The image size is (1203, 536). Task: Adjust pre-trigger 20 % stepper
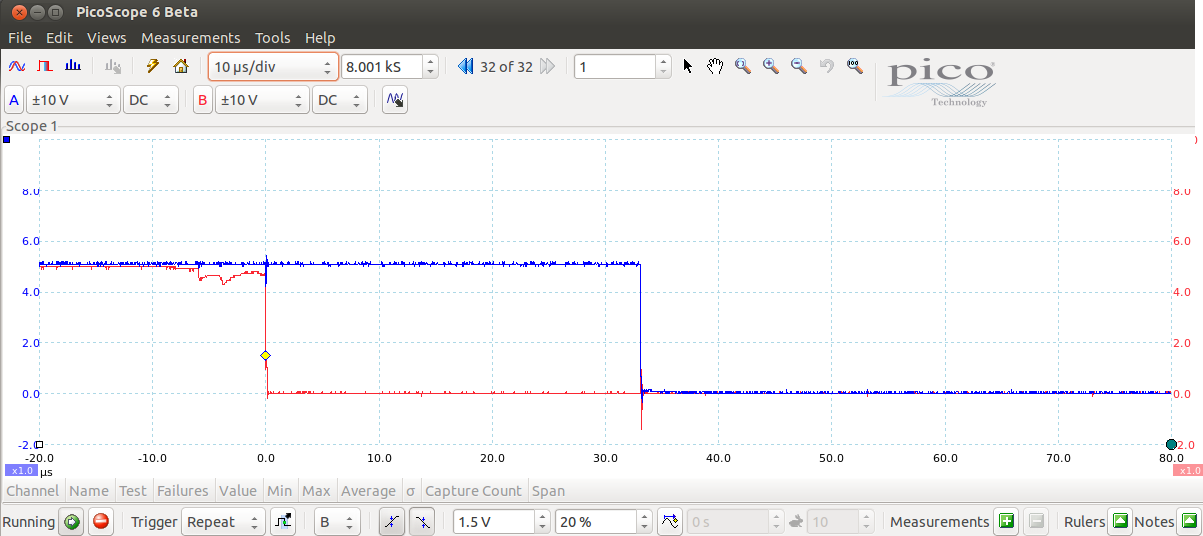(645, 521)
